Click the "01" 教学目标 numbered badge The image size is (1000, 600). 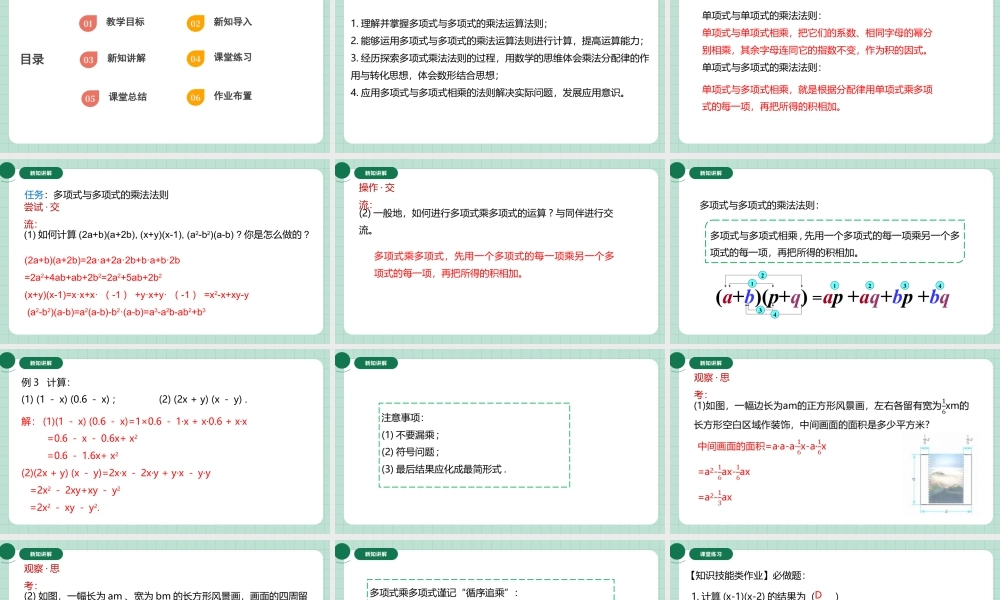86,22
